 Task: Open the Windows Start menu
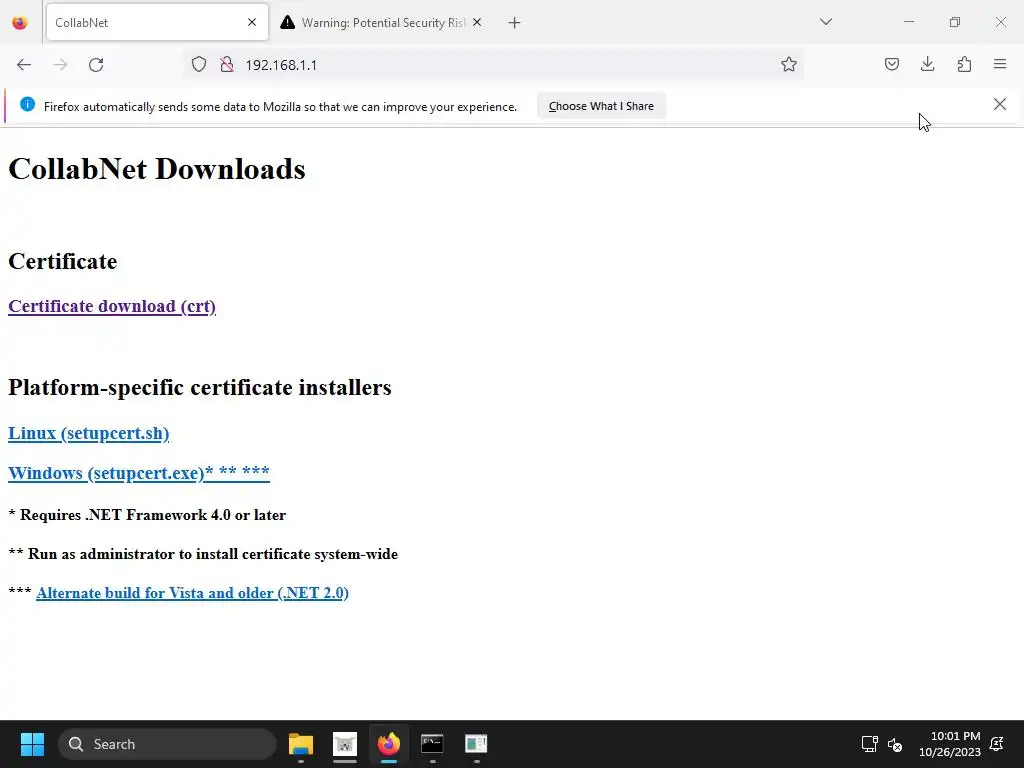tap(32, 744)
